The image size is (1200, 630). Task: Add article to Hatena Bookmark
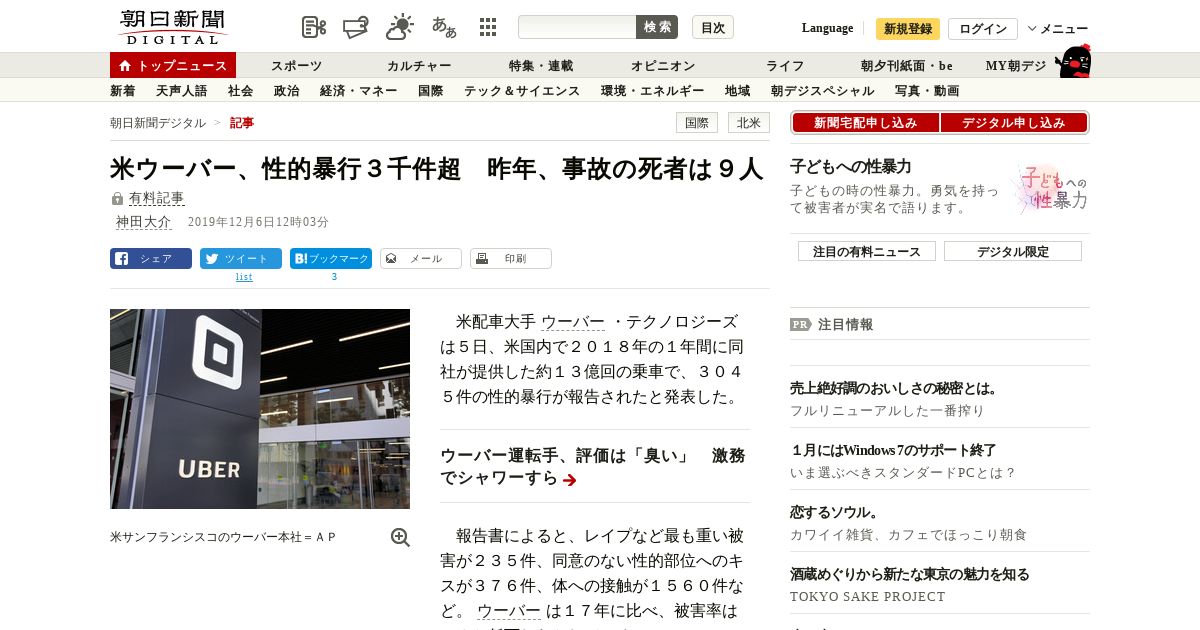pyautogui.click(x=331, y=258)
